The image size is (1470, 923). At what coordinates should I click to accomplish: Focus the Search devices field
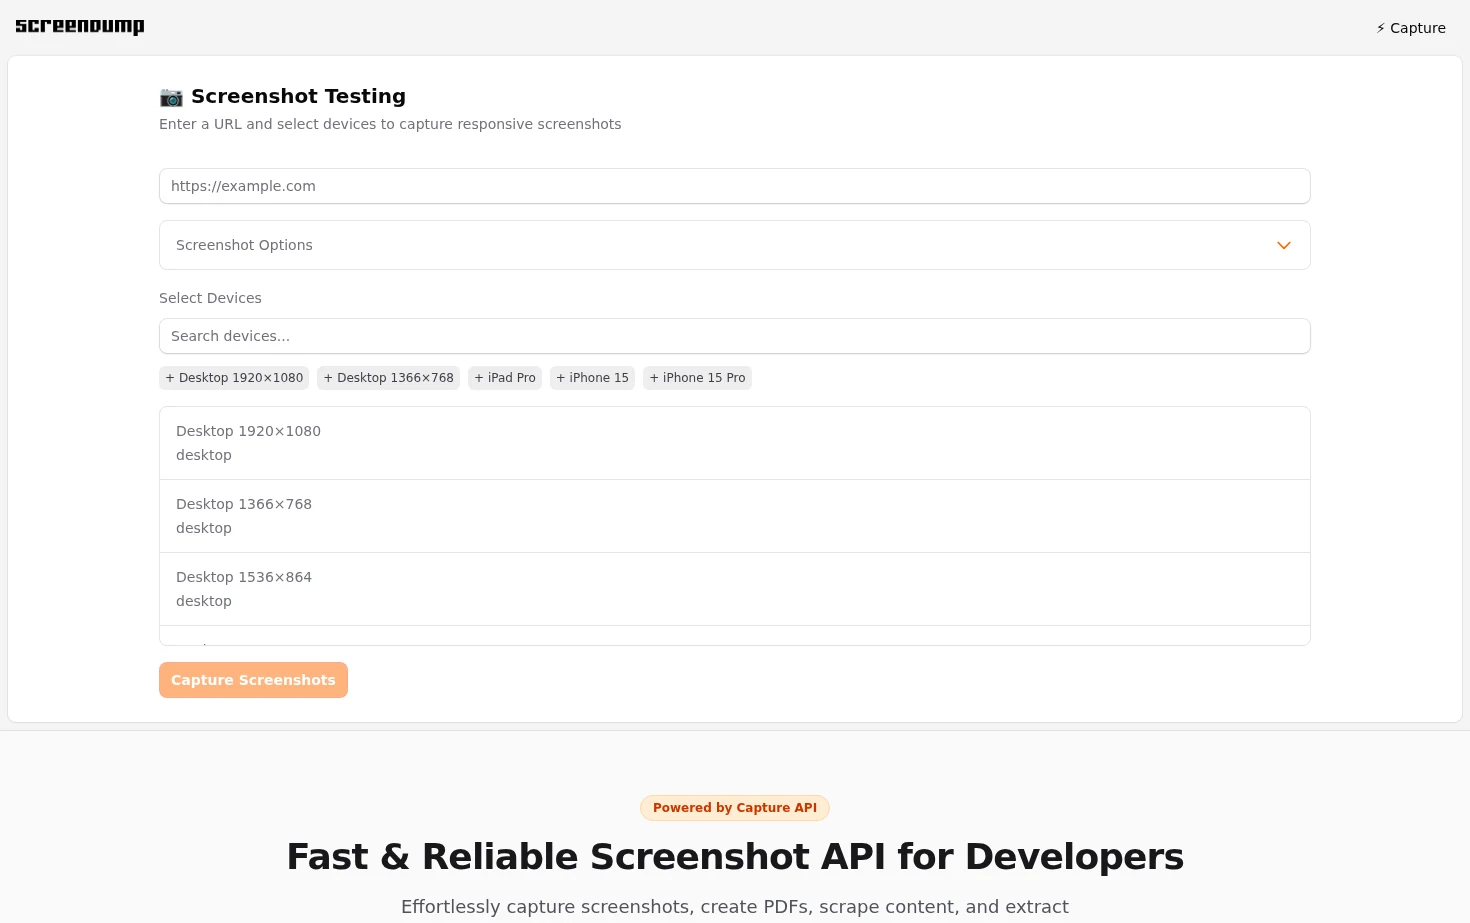(x=735, y=336)
